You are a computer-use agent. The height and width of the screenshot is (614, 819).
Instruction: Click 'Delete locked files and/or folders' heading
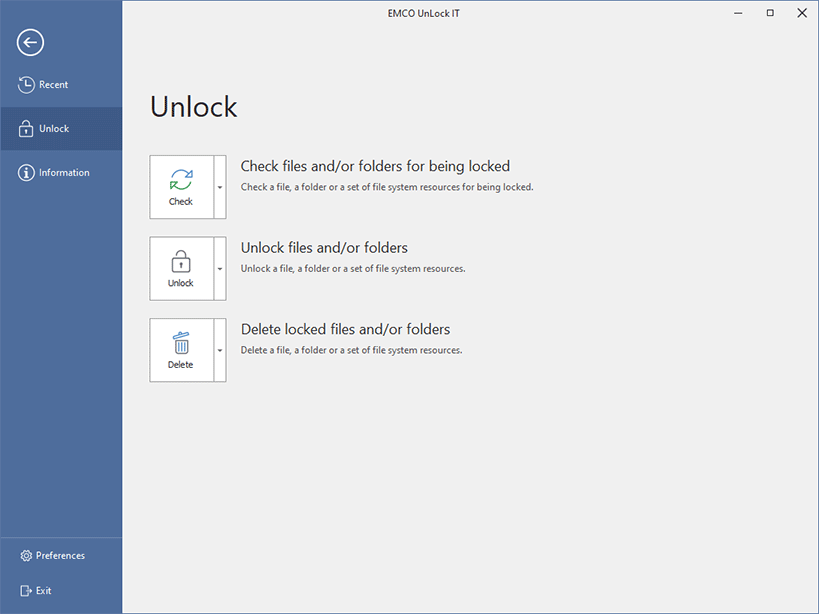pyautogui.click(x=345, y=329)
